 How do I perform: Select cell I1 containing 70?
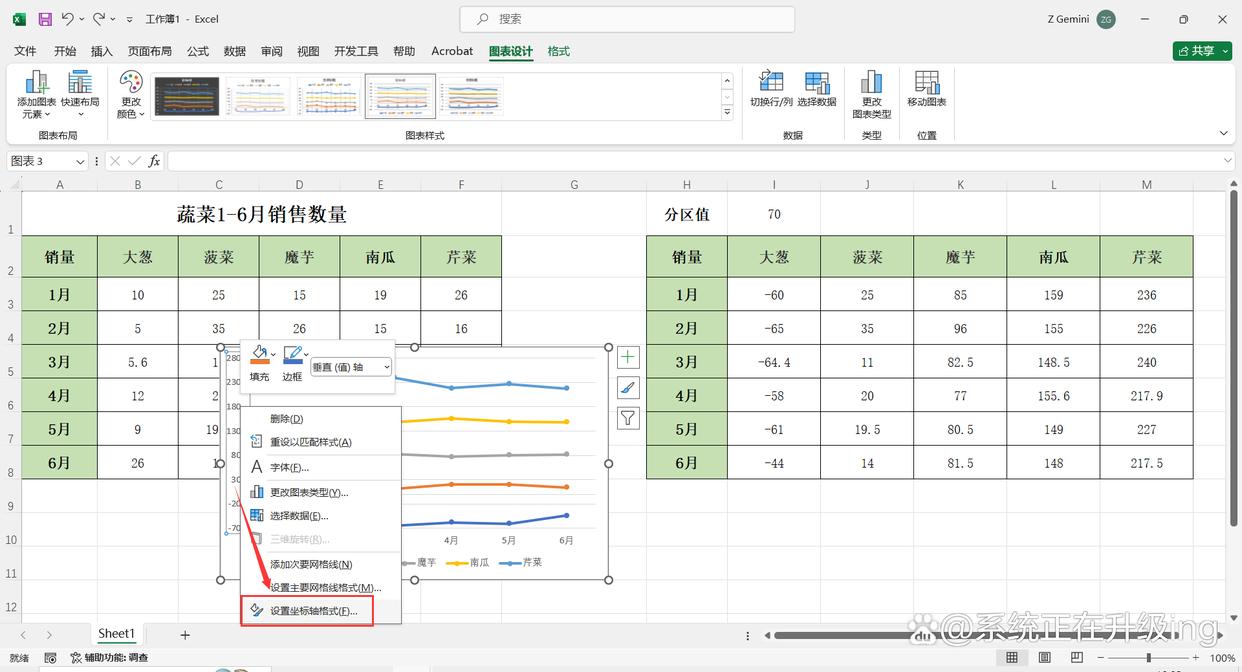pos(774,214)
